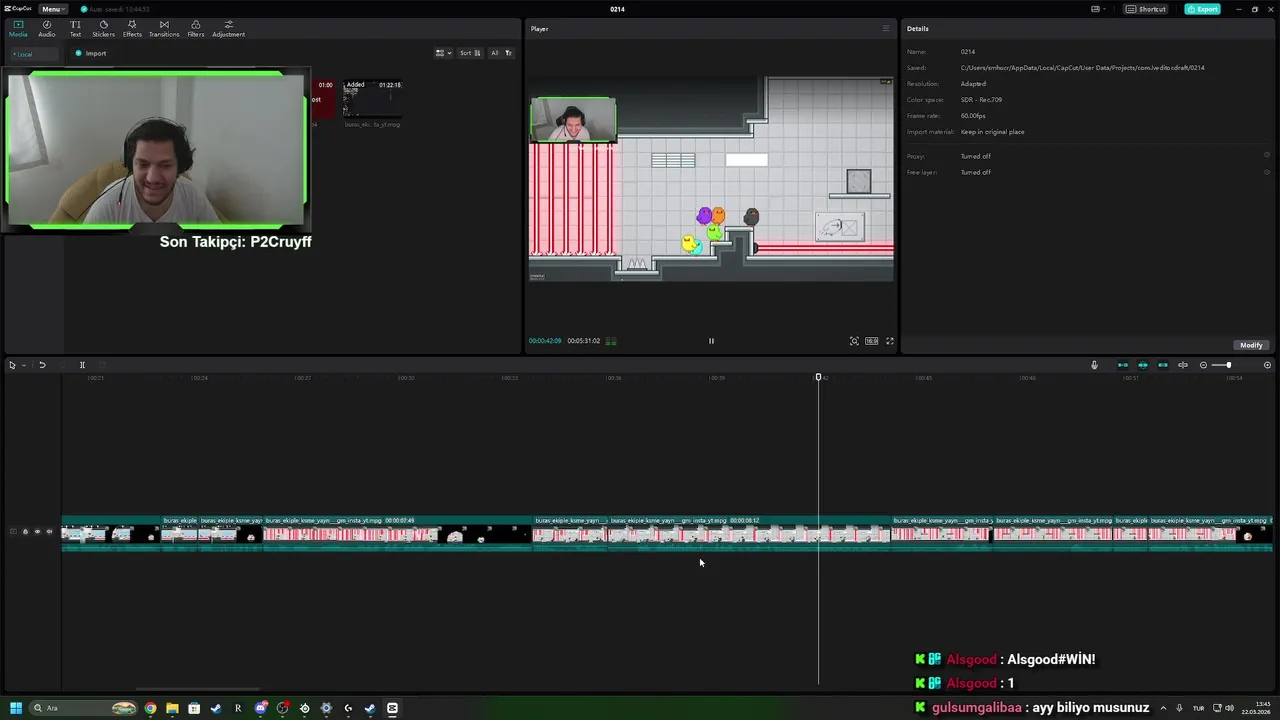
Task: Click the Undo icon in timeline toolbar
Action: [x=42, y=365]
